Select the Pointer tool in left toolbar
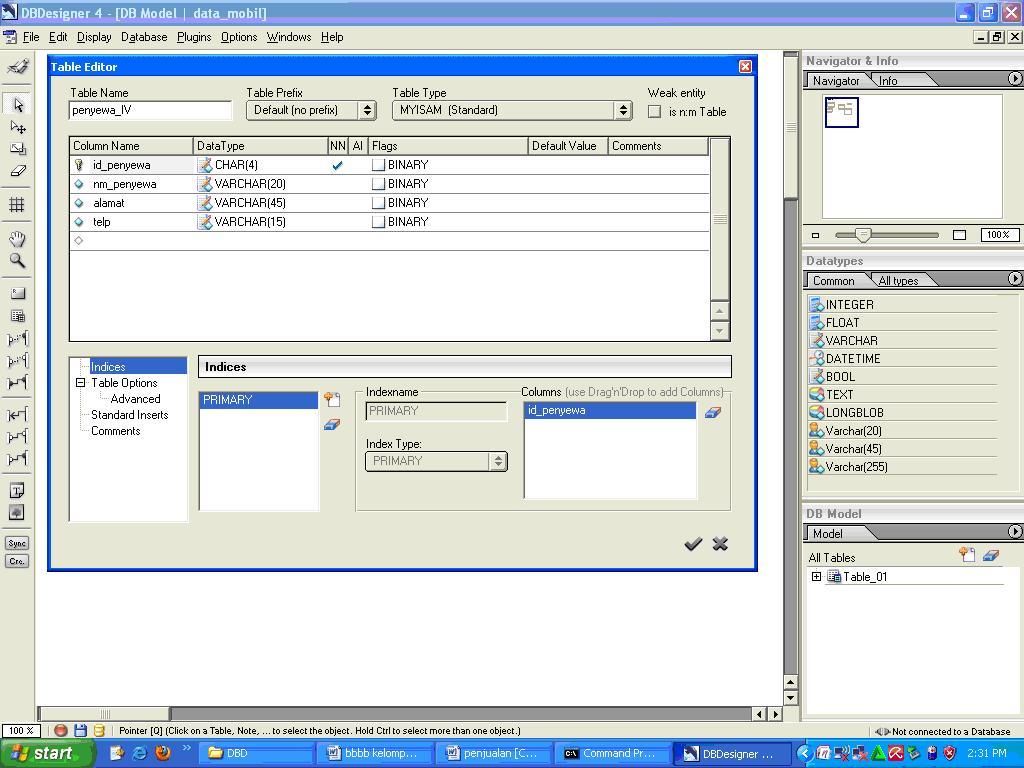Screen dimensions: 1024x768 pos(18,104)
